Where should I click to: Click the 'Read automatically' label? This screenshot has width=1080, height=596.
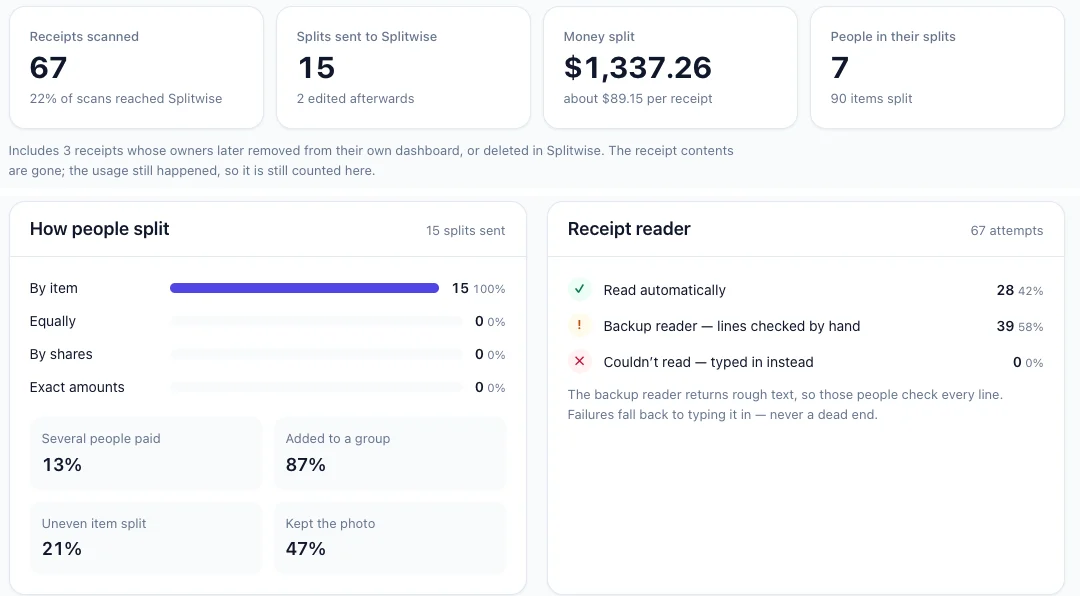tap(665, 290)
